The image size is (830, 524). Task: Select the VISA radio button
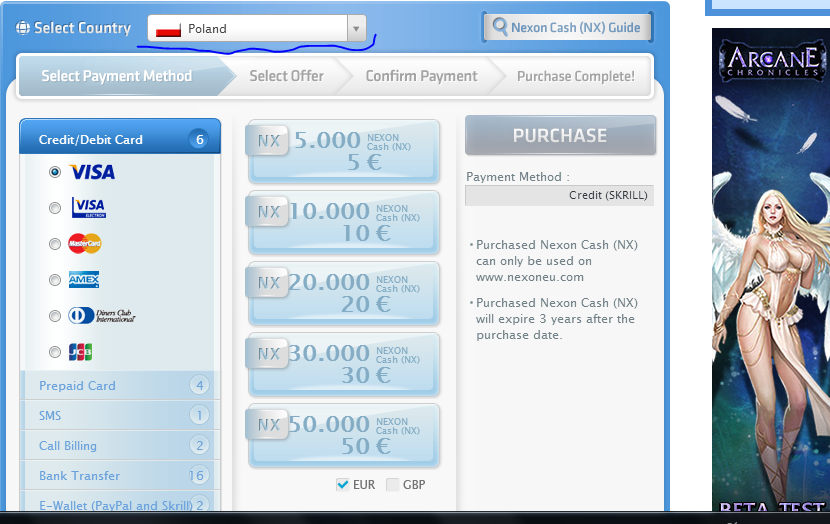pos(55,172)
